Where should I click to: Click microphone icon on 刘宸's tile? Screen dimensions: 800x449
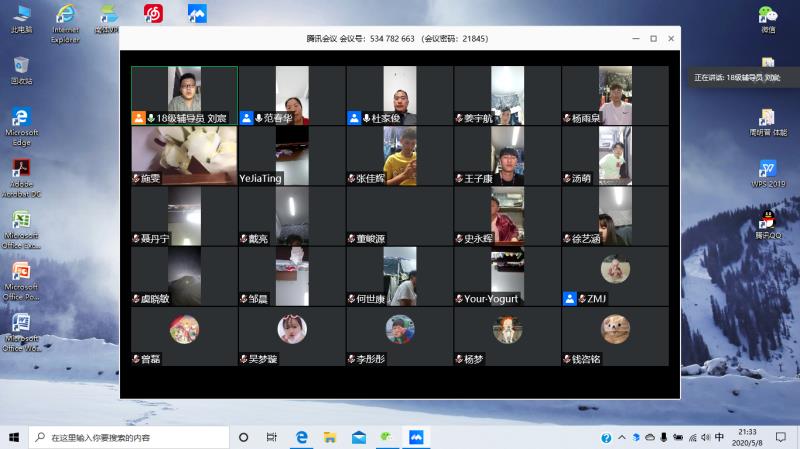click(x=150, y=118)
